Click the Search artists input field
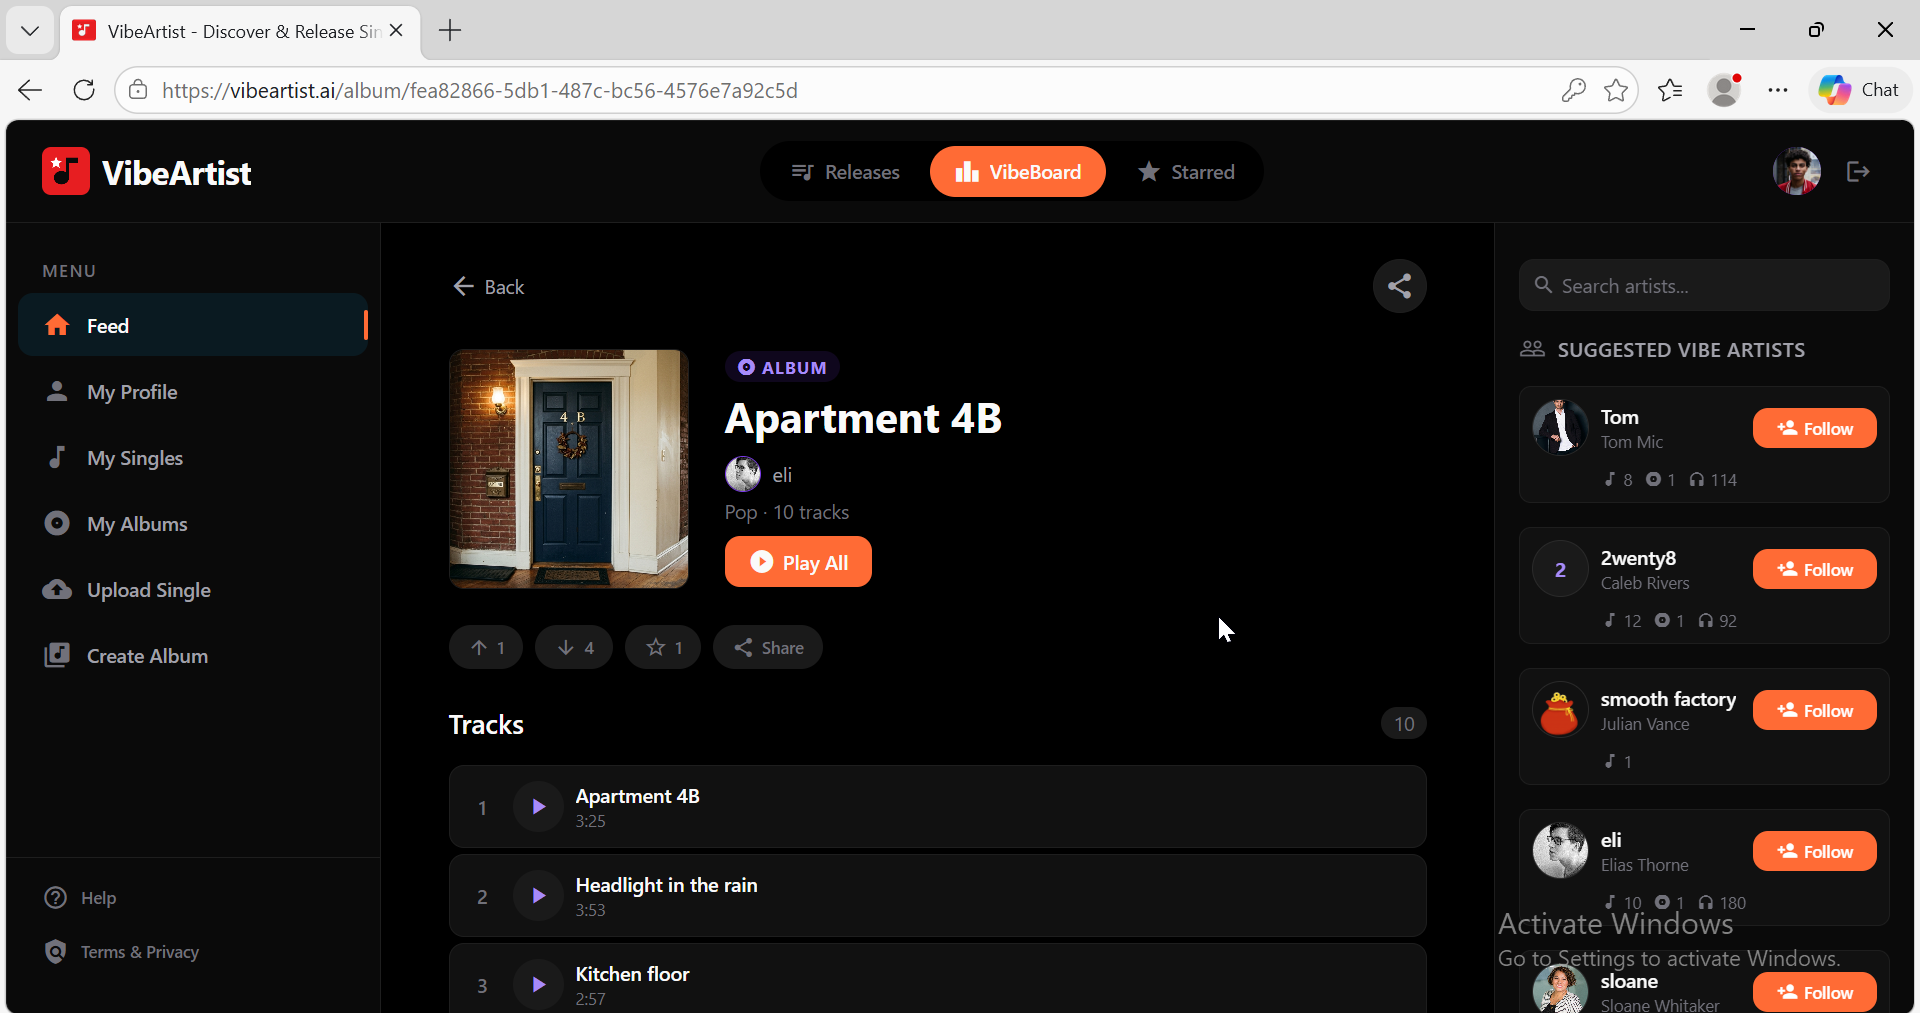Screen dimensions: 1920x1013 (x=1704, y=285)
